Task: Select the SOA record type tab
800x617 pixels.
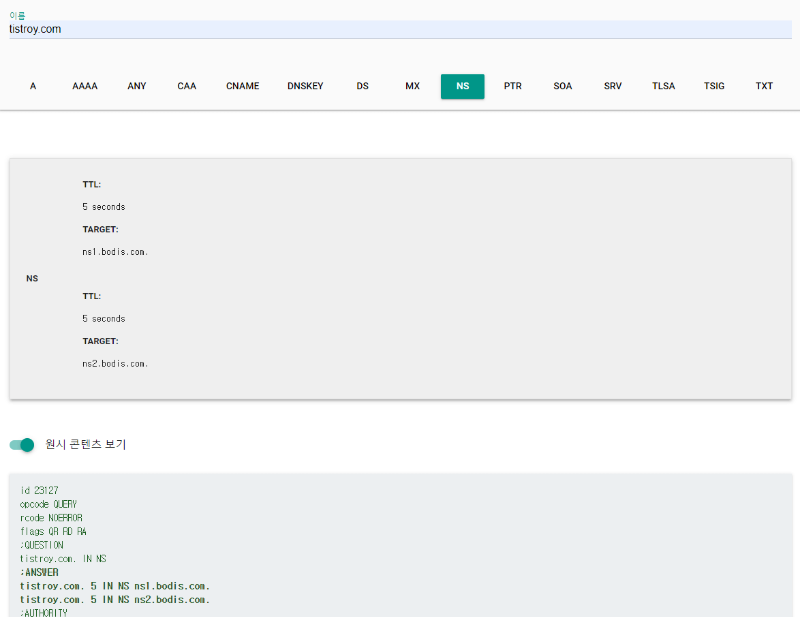Action: click(563, 86)
